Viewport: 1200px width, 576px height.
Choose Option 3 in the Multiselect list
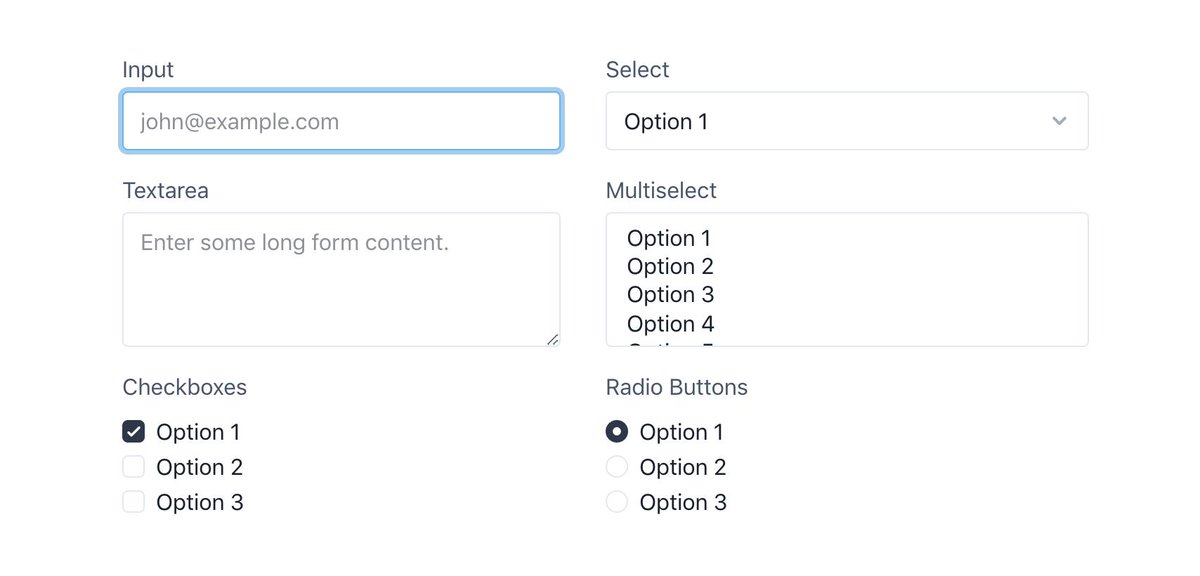[x=670, y=295]
